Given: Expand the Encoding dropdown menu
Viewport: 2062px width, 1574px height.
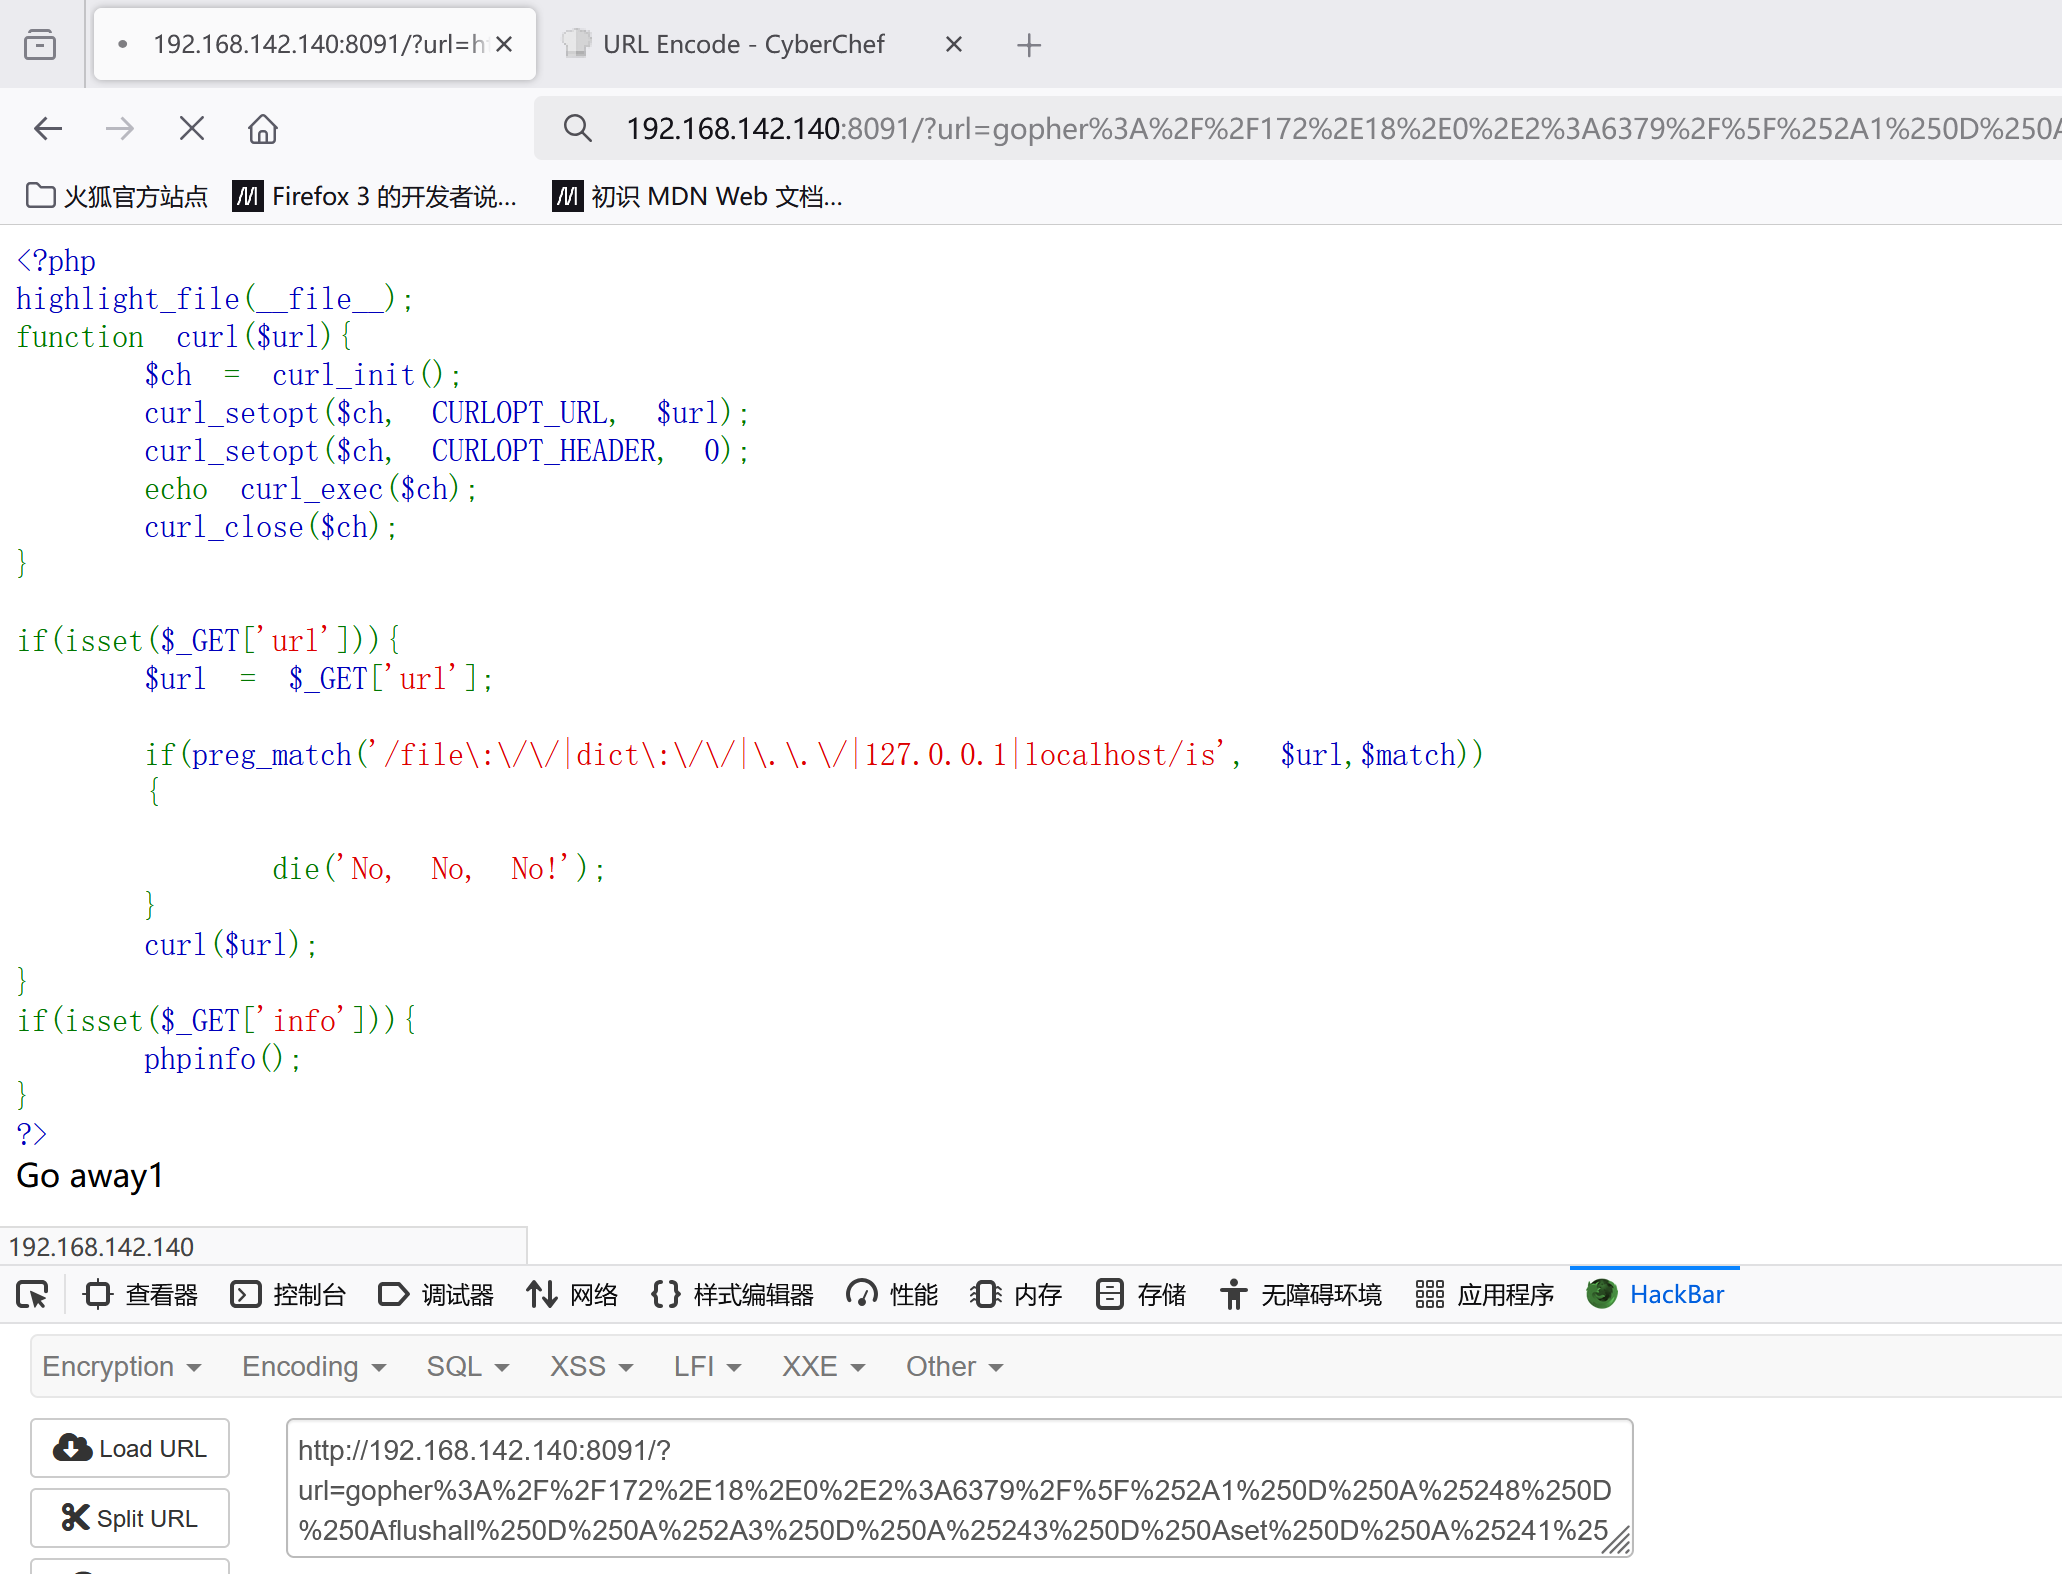Looking at the screenshot, I should pos(314,1366).
